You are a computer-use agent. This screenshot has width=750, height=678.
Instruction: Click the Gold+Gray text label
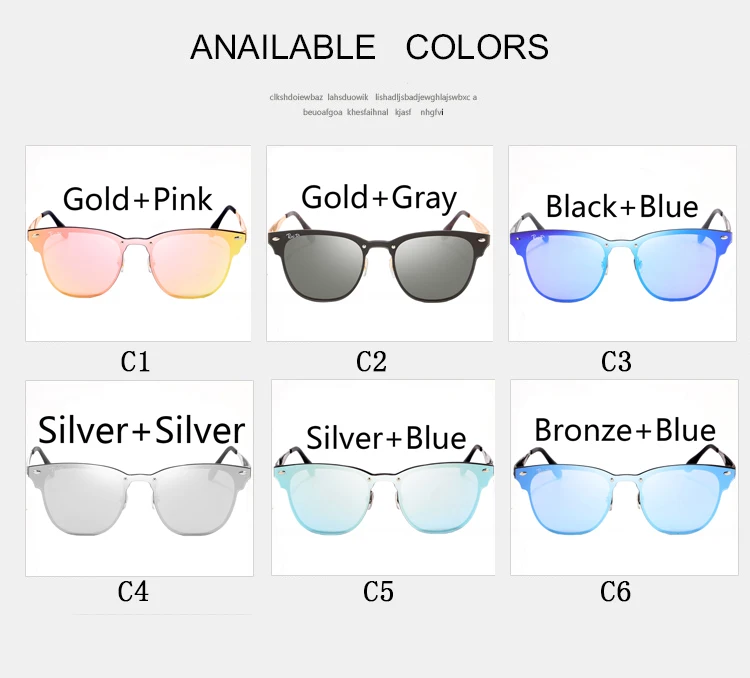coord(379,197)
